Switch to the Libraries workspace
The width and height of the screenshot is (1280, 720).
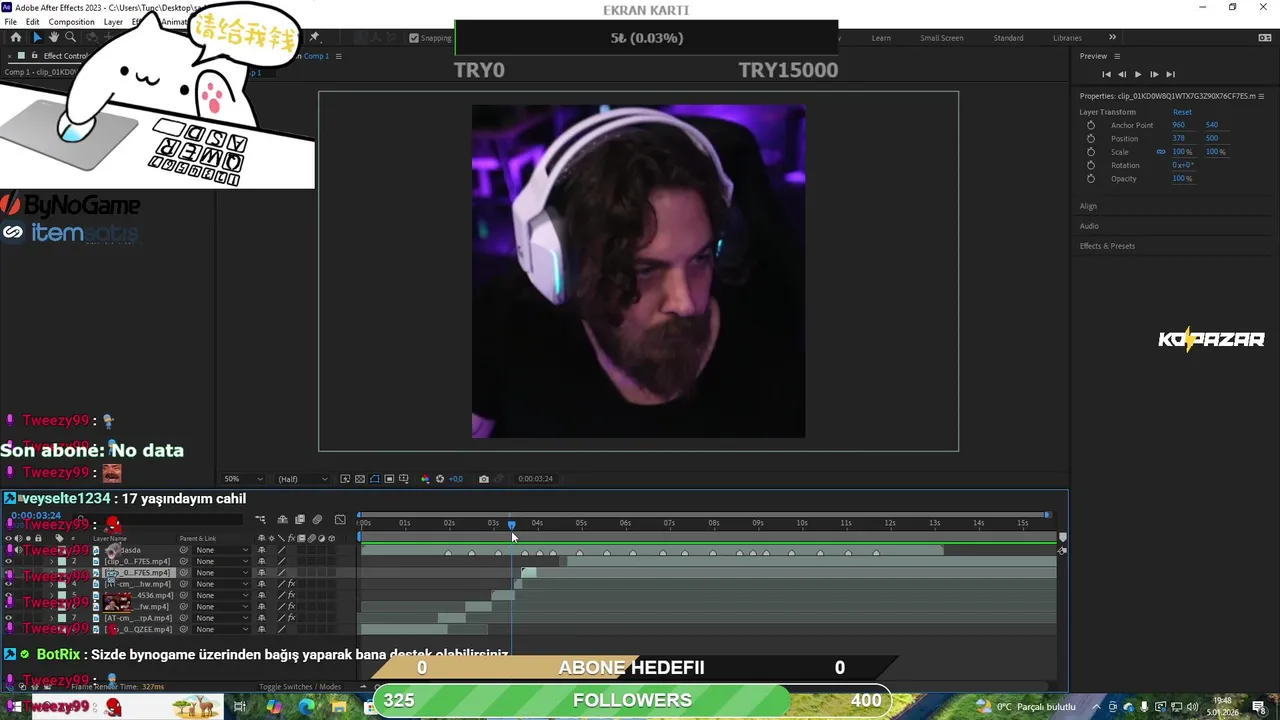[1067, 38]
